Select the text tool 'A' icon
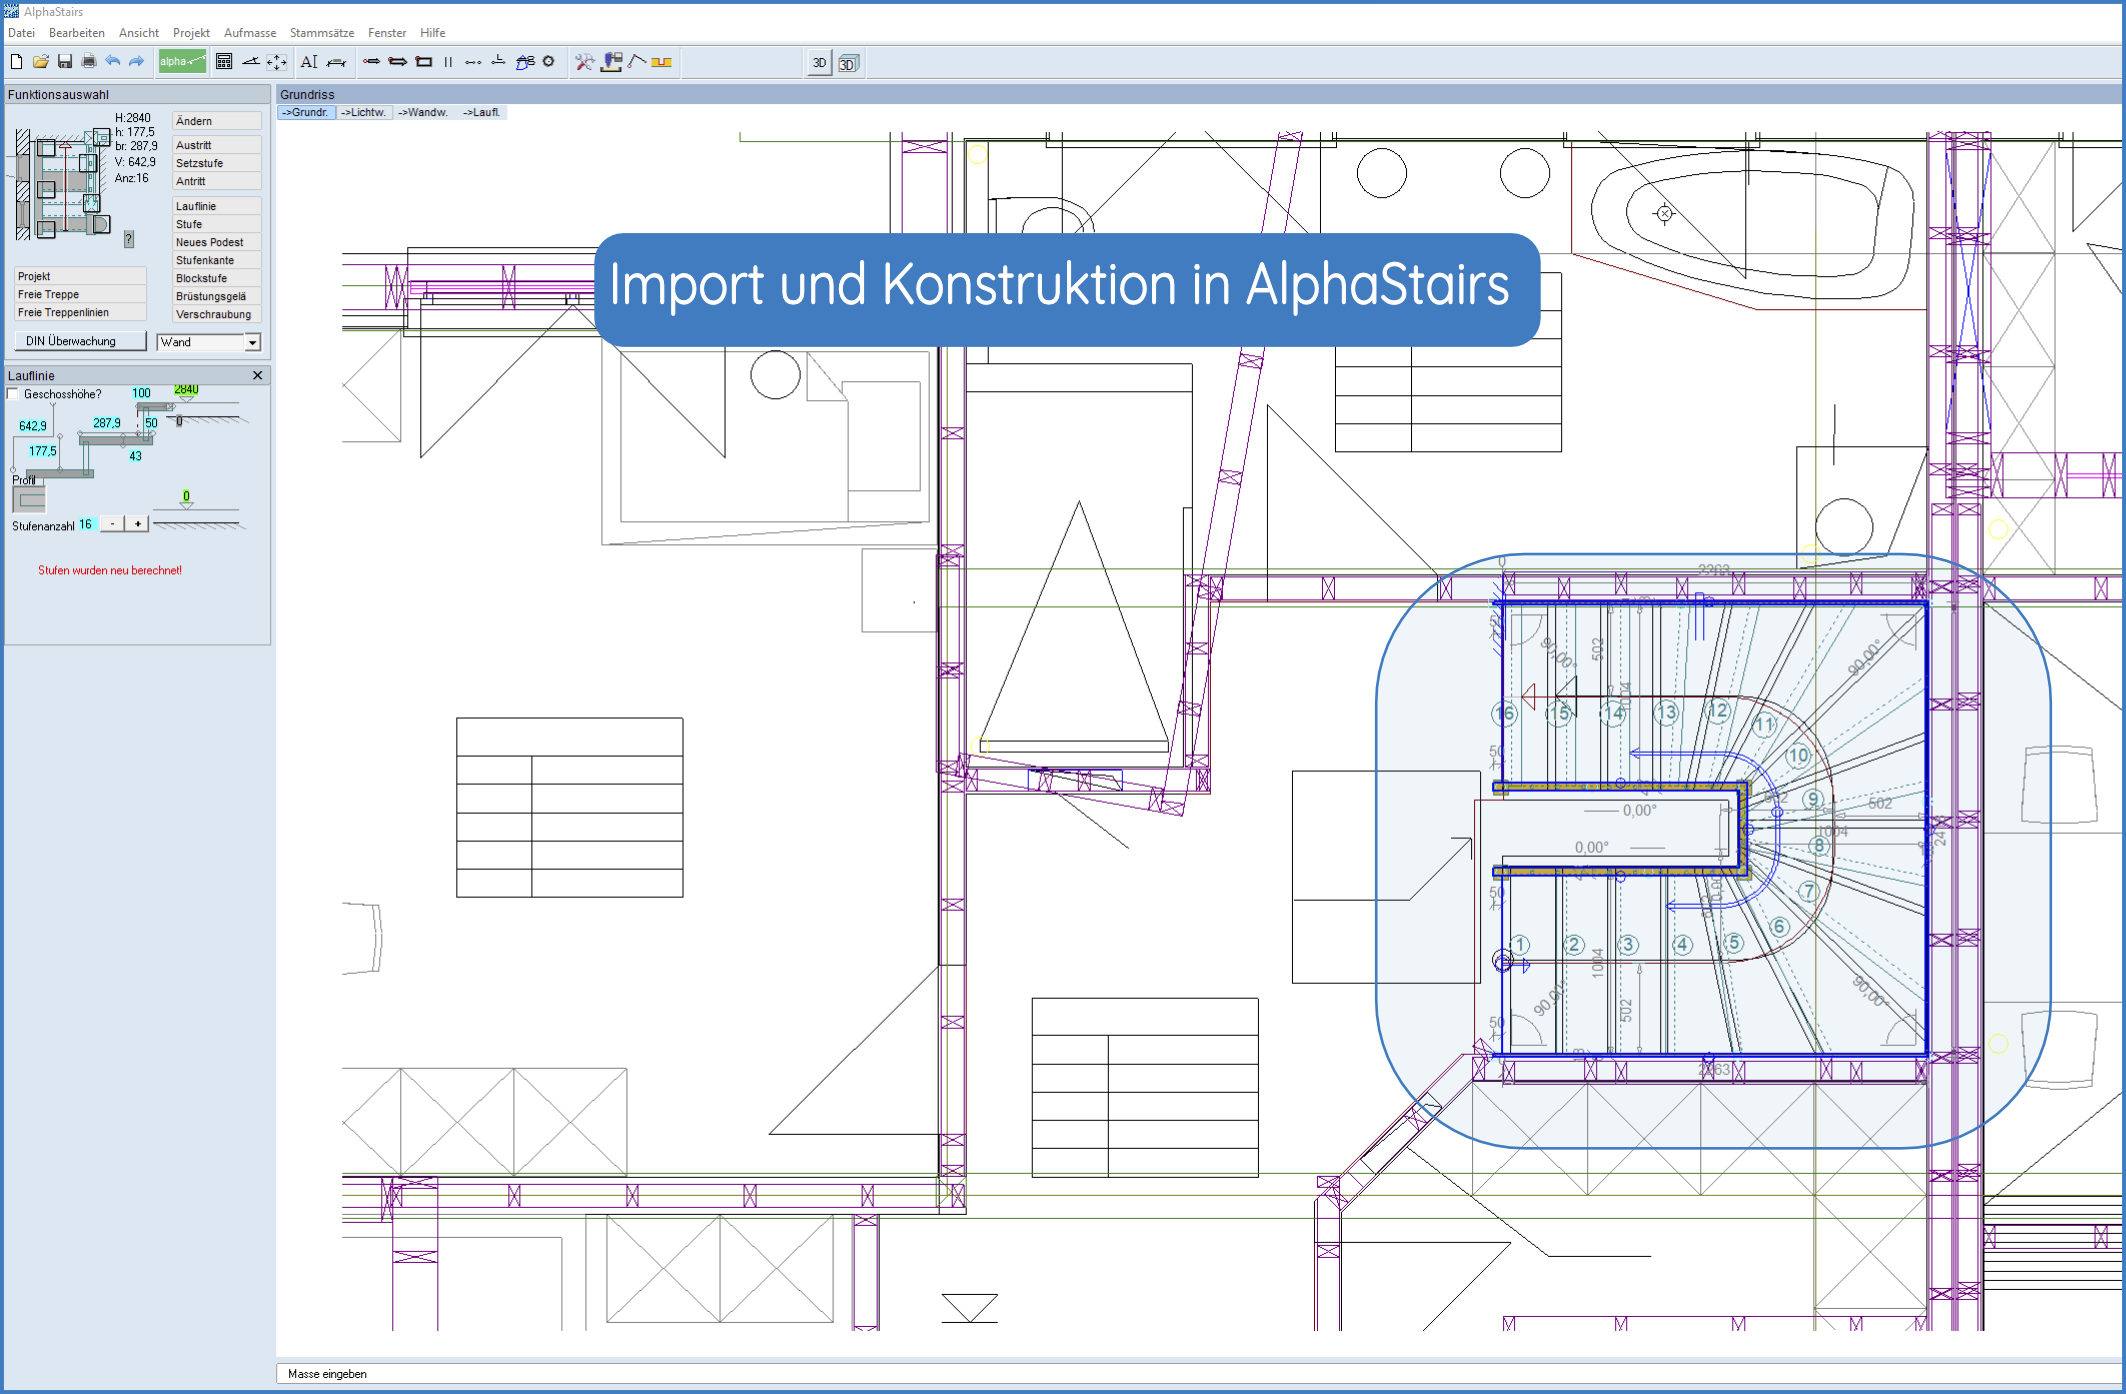Viewport: 2126px width, 1394px height. coord(309,62)
